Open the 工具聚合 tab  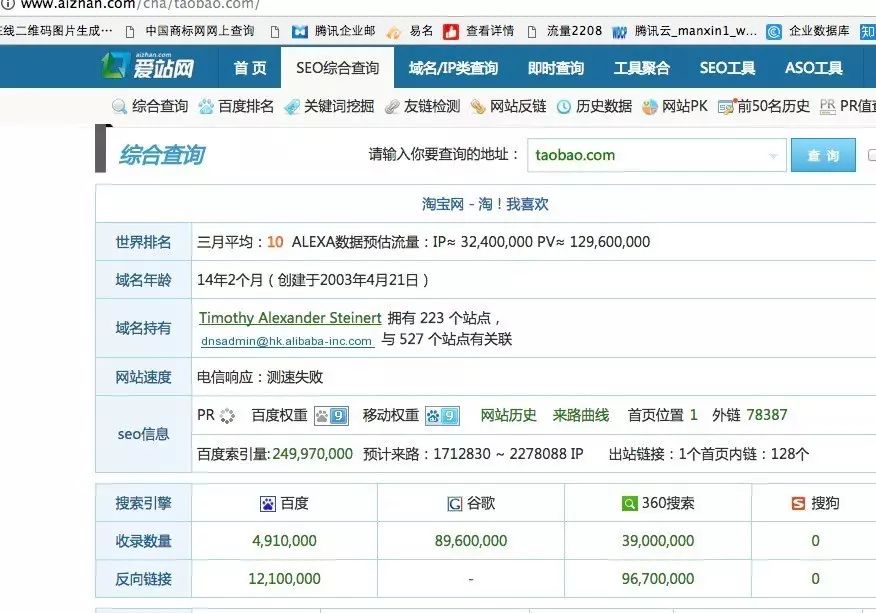coord(642,68)
